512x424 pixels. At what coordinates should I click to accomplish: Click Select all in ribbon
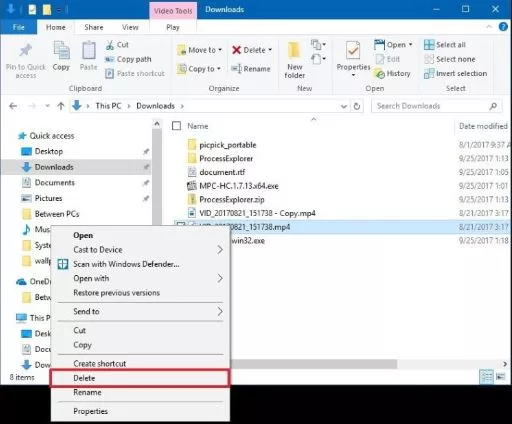(445, 45)
